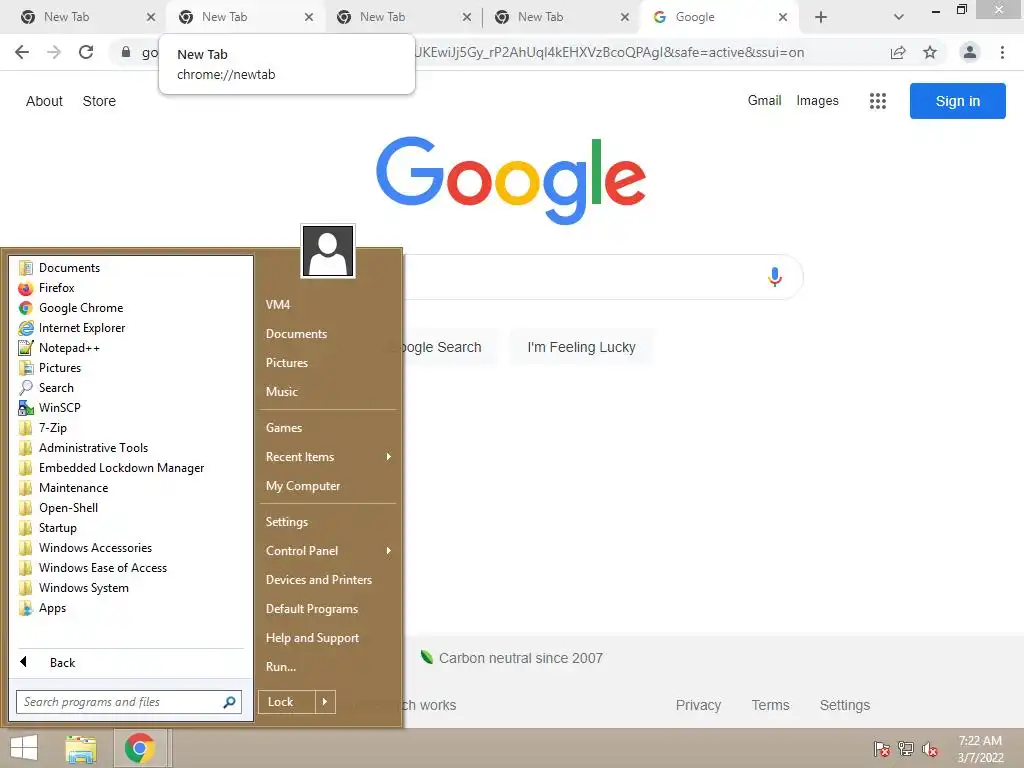Open the Gmail link

pyautogui.click(x=764, y=101)
